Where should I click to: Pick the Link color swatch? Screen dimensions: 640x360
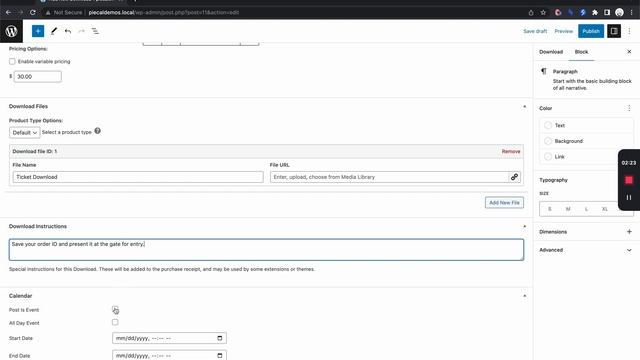[548, 157]
